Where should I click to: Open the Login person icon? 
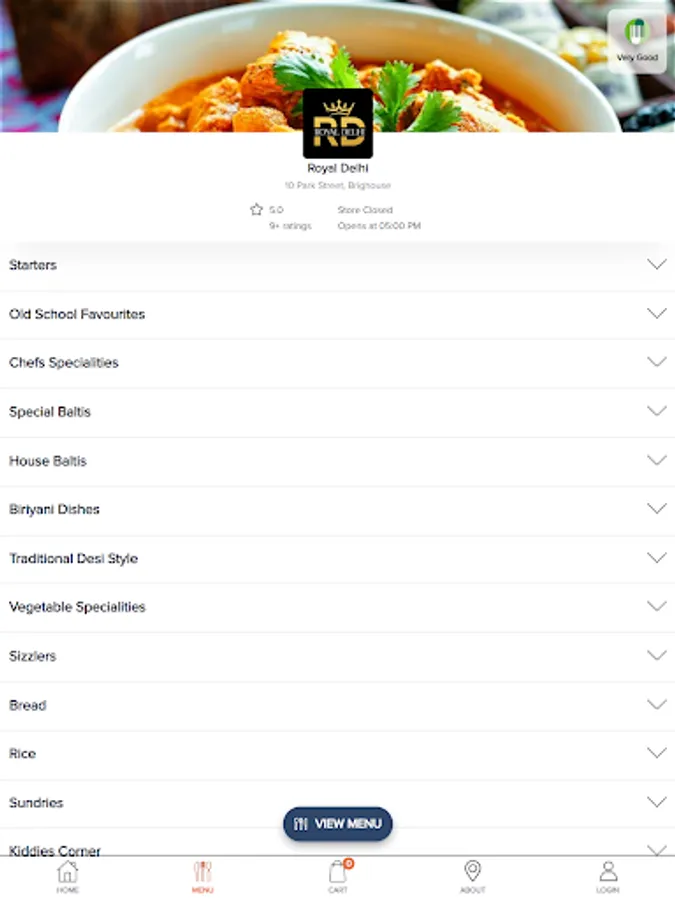[608, 871]
